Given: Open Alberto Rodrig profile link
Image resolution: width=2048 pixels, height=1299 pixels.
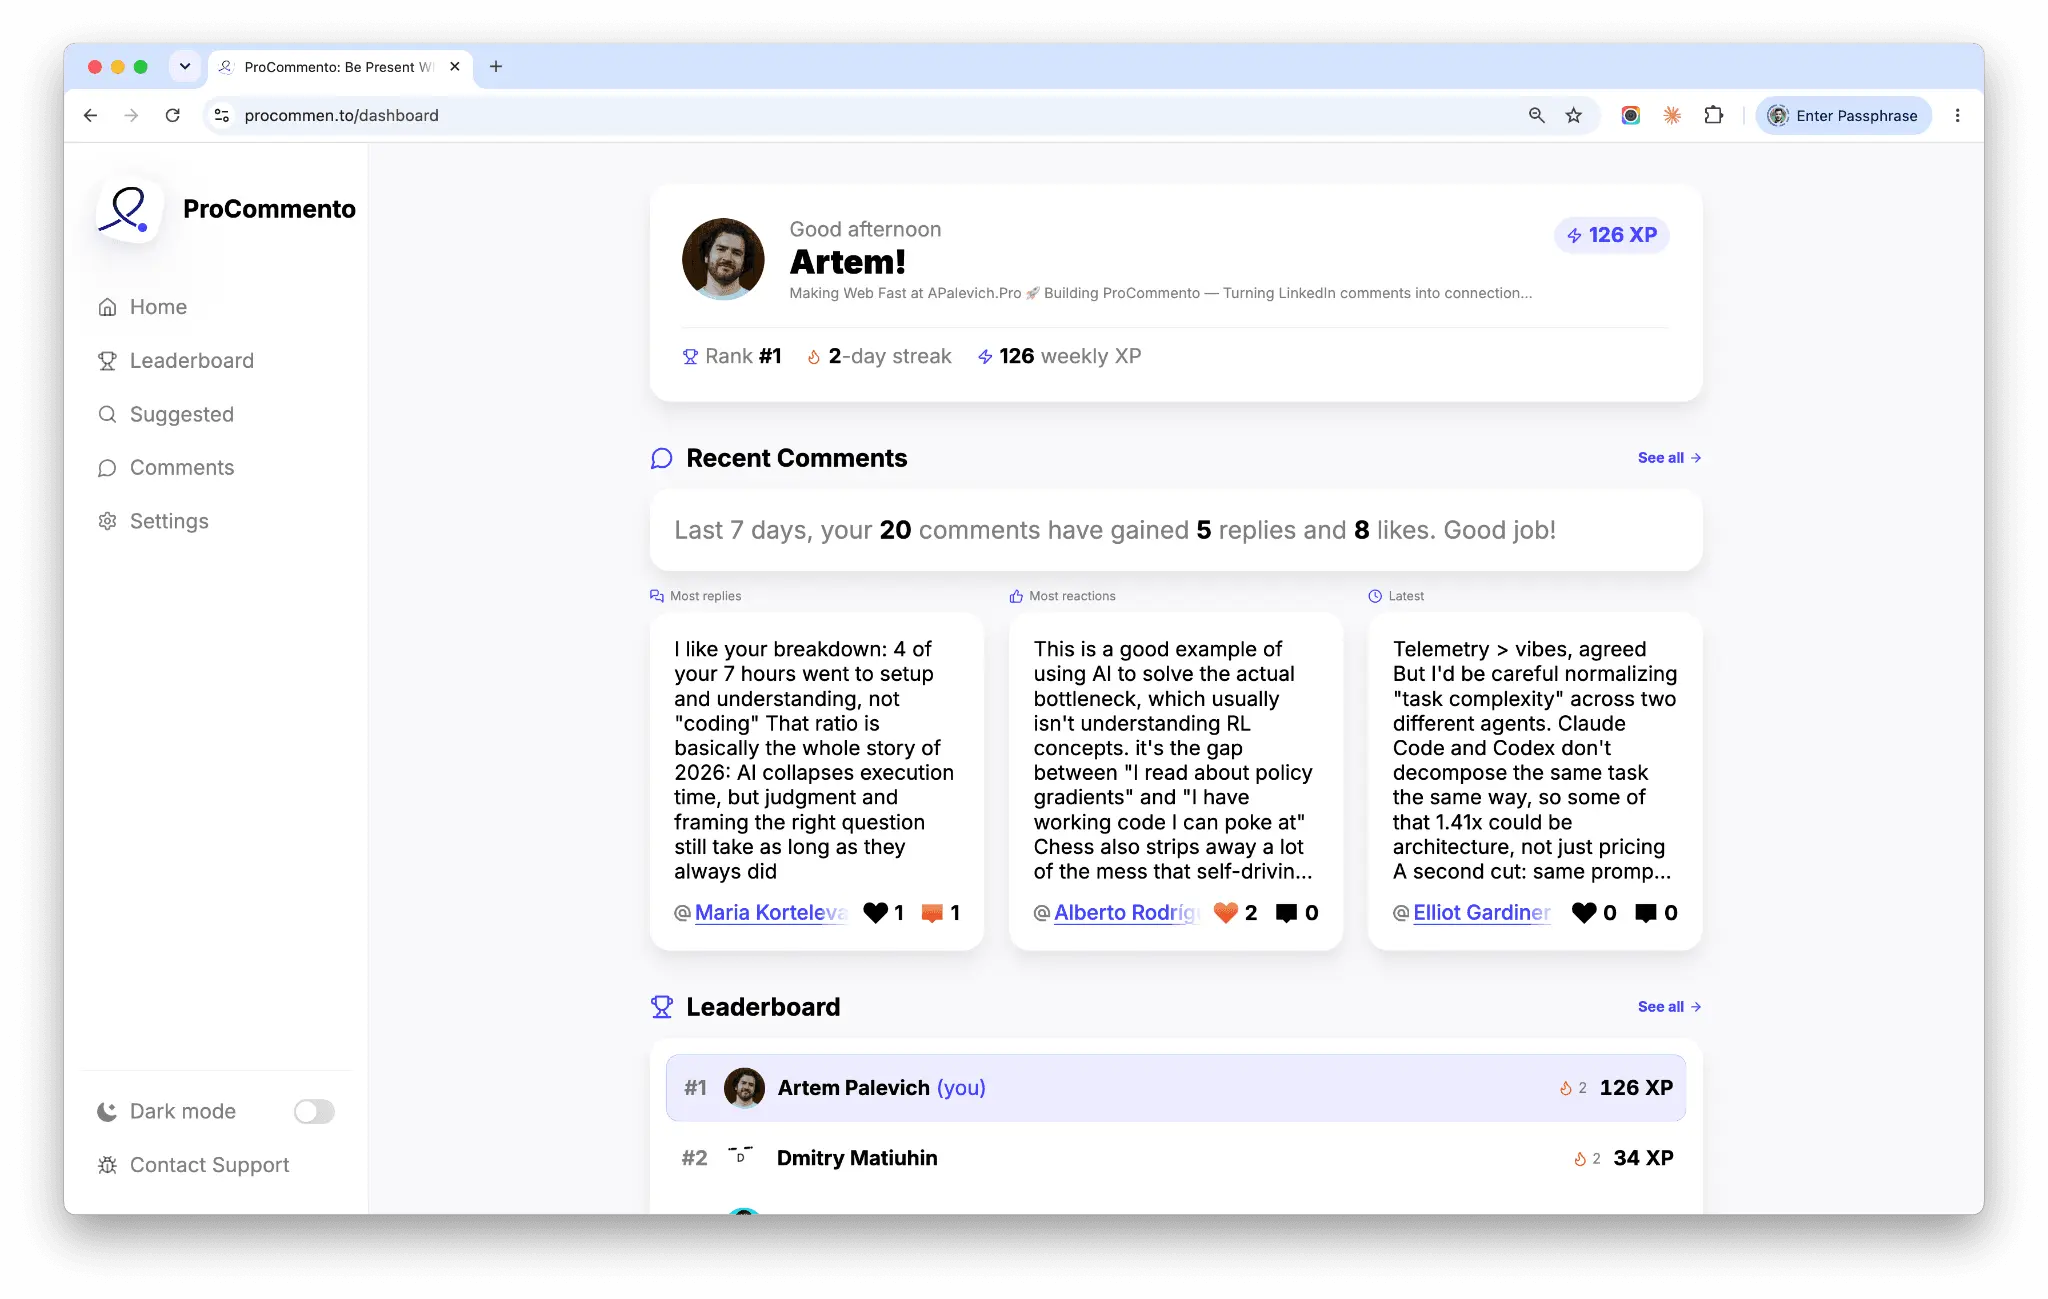Looking at the screenshot, I should [x=1126, y=912].
